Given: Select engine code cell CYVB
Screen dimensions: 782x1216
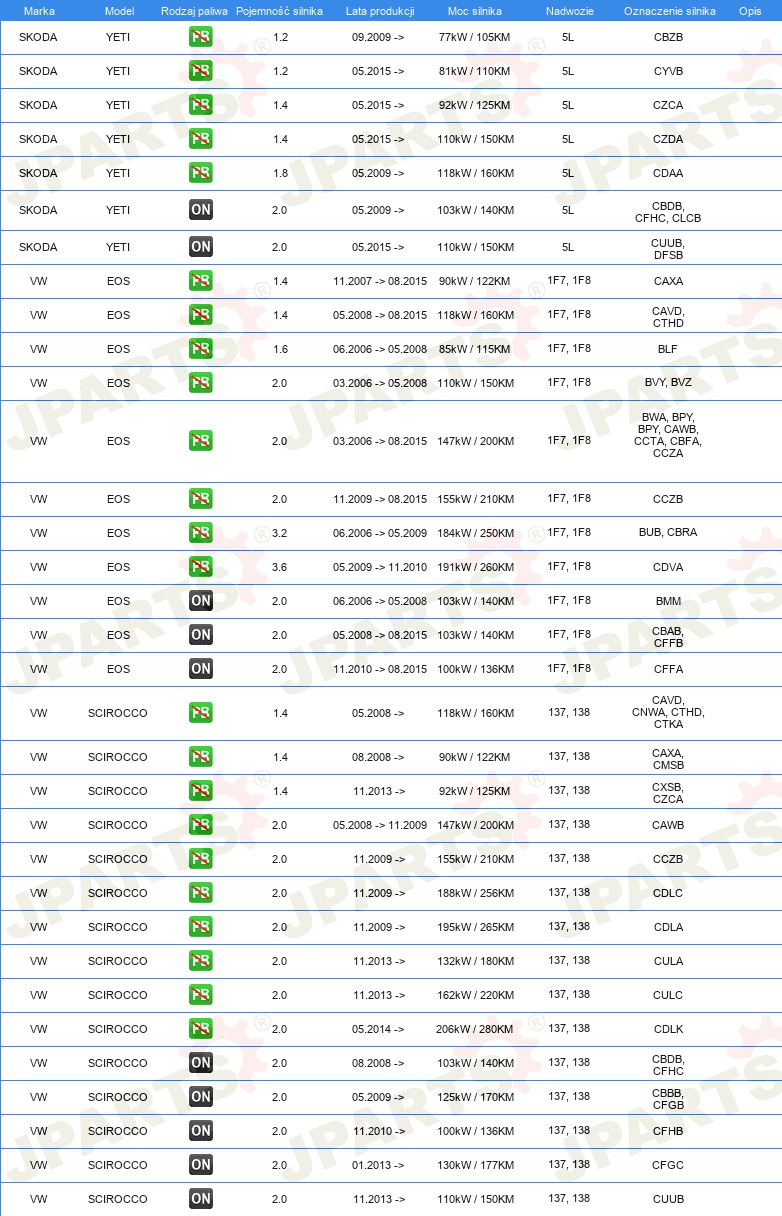Looking at the screenshot, I should pos(668,71).
